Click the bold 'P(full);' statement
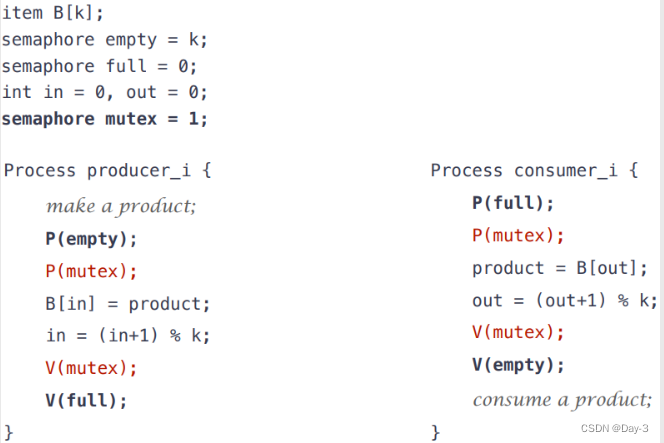This screenshot has height=443, width=664. tap(513, 203)
